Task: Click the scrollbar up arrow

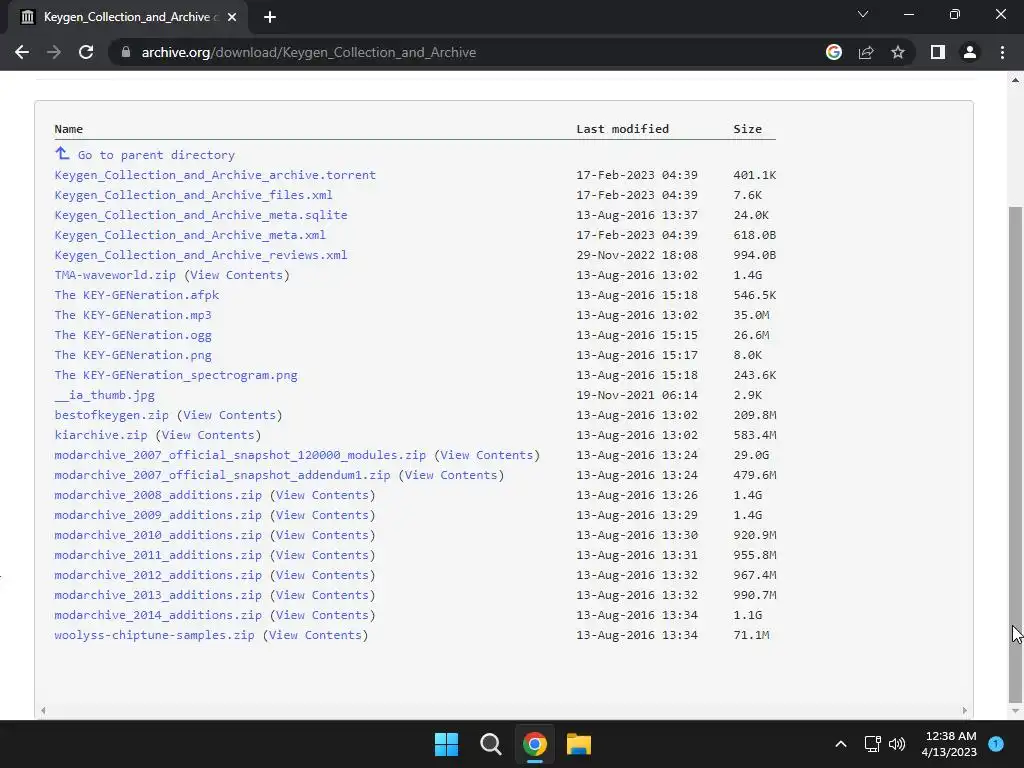Action: 1015,80
